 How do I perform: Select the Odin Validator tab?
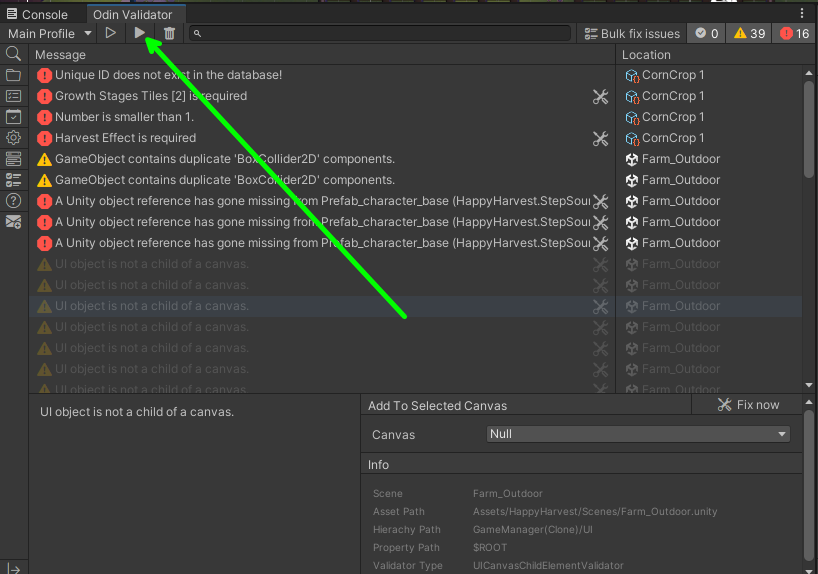pyautogui.click(x=132, y=14)
